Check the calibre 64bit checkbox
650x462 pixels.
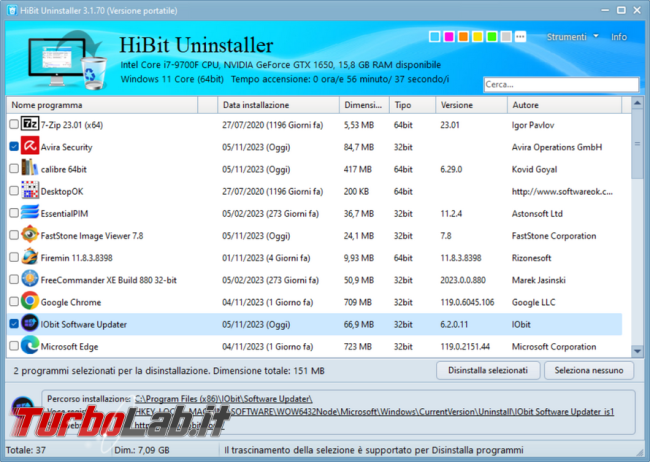[14, 168]
